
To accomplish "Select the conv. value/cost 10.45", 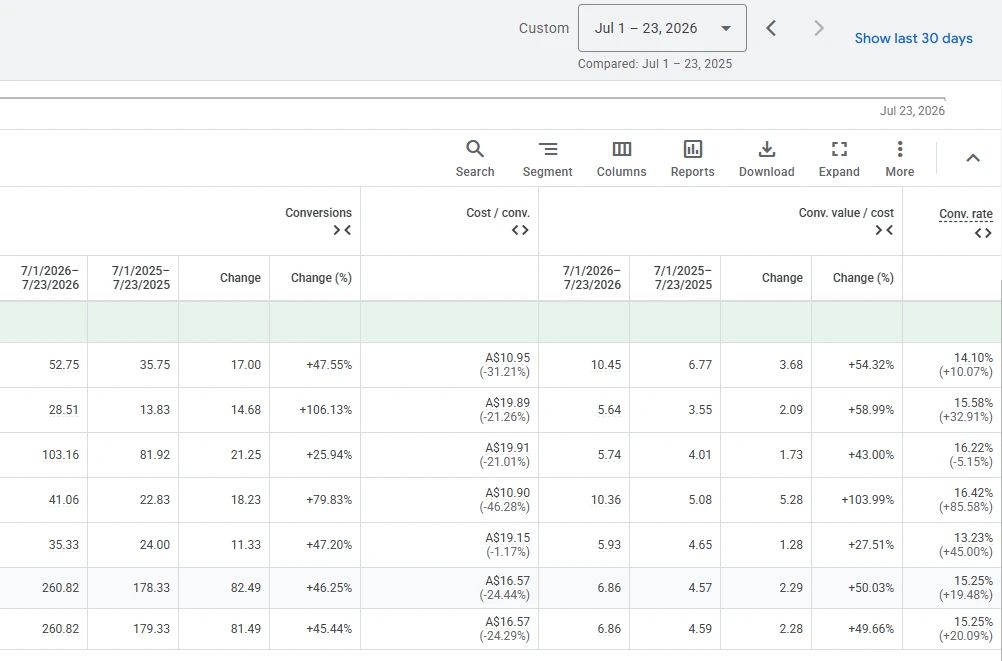I will tap(606, 365).
